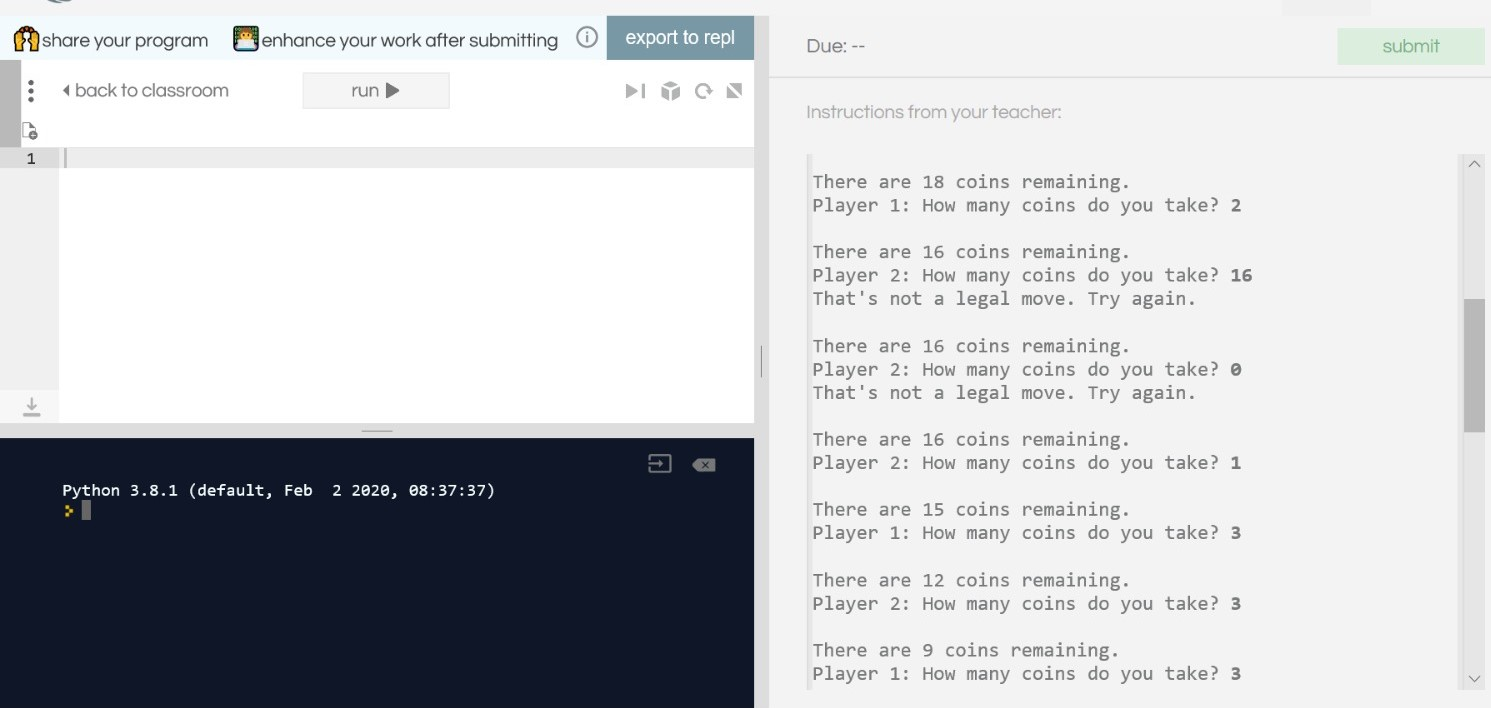Screen dimensions: 1491x708
Task: Submit the assignment
Action: tap(1411, 46)
